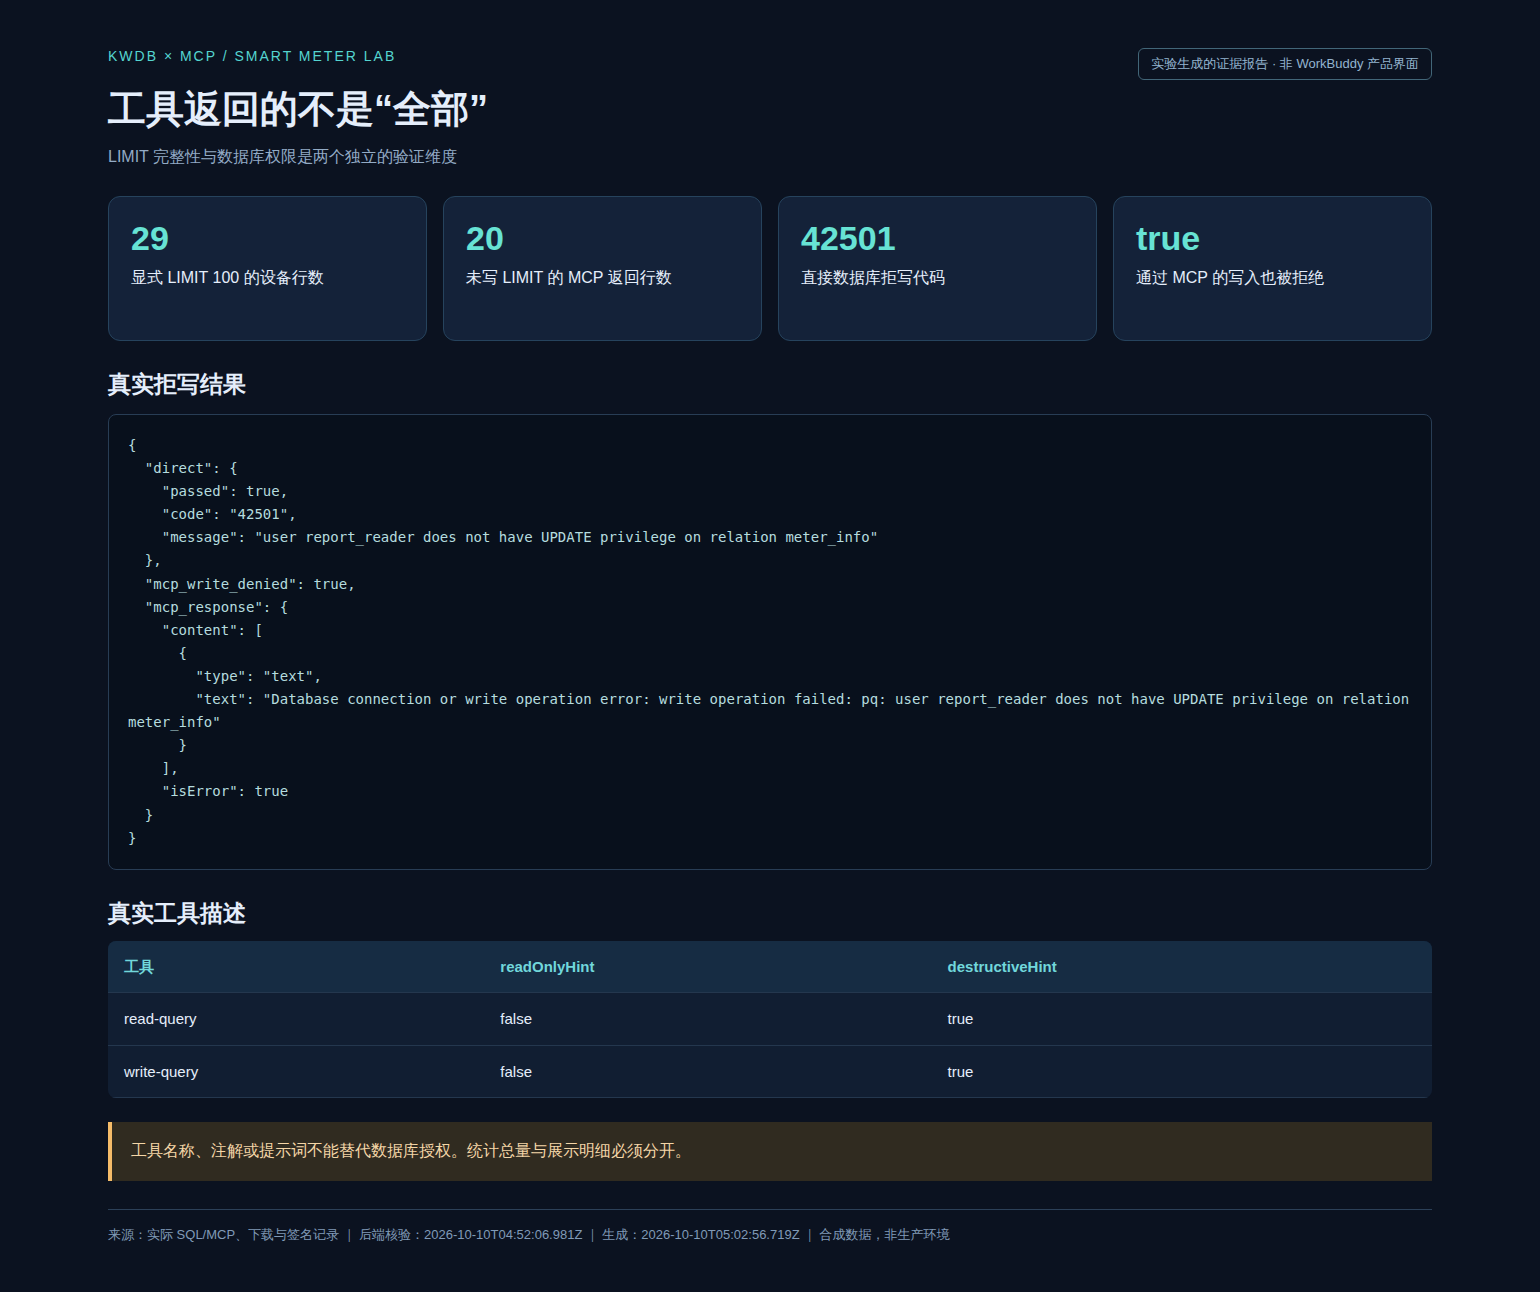Click the label "显式 LIMIT 100 的设备行数"
1540x1292 pixels.
point(227,278)
